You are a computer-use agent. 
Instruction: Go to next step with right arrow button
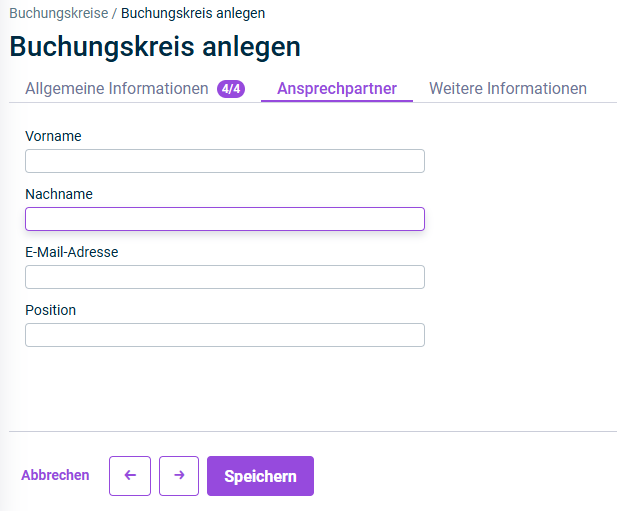[x=179, y=476]
